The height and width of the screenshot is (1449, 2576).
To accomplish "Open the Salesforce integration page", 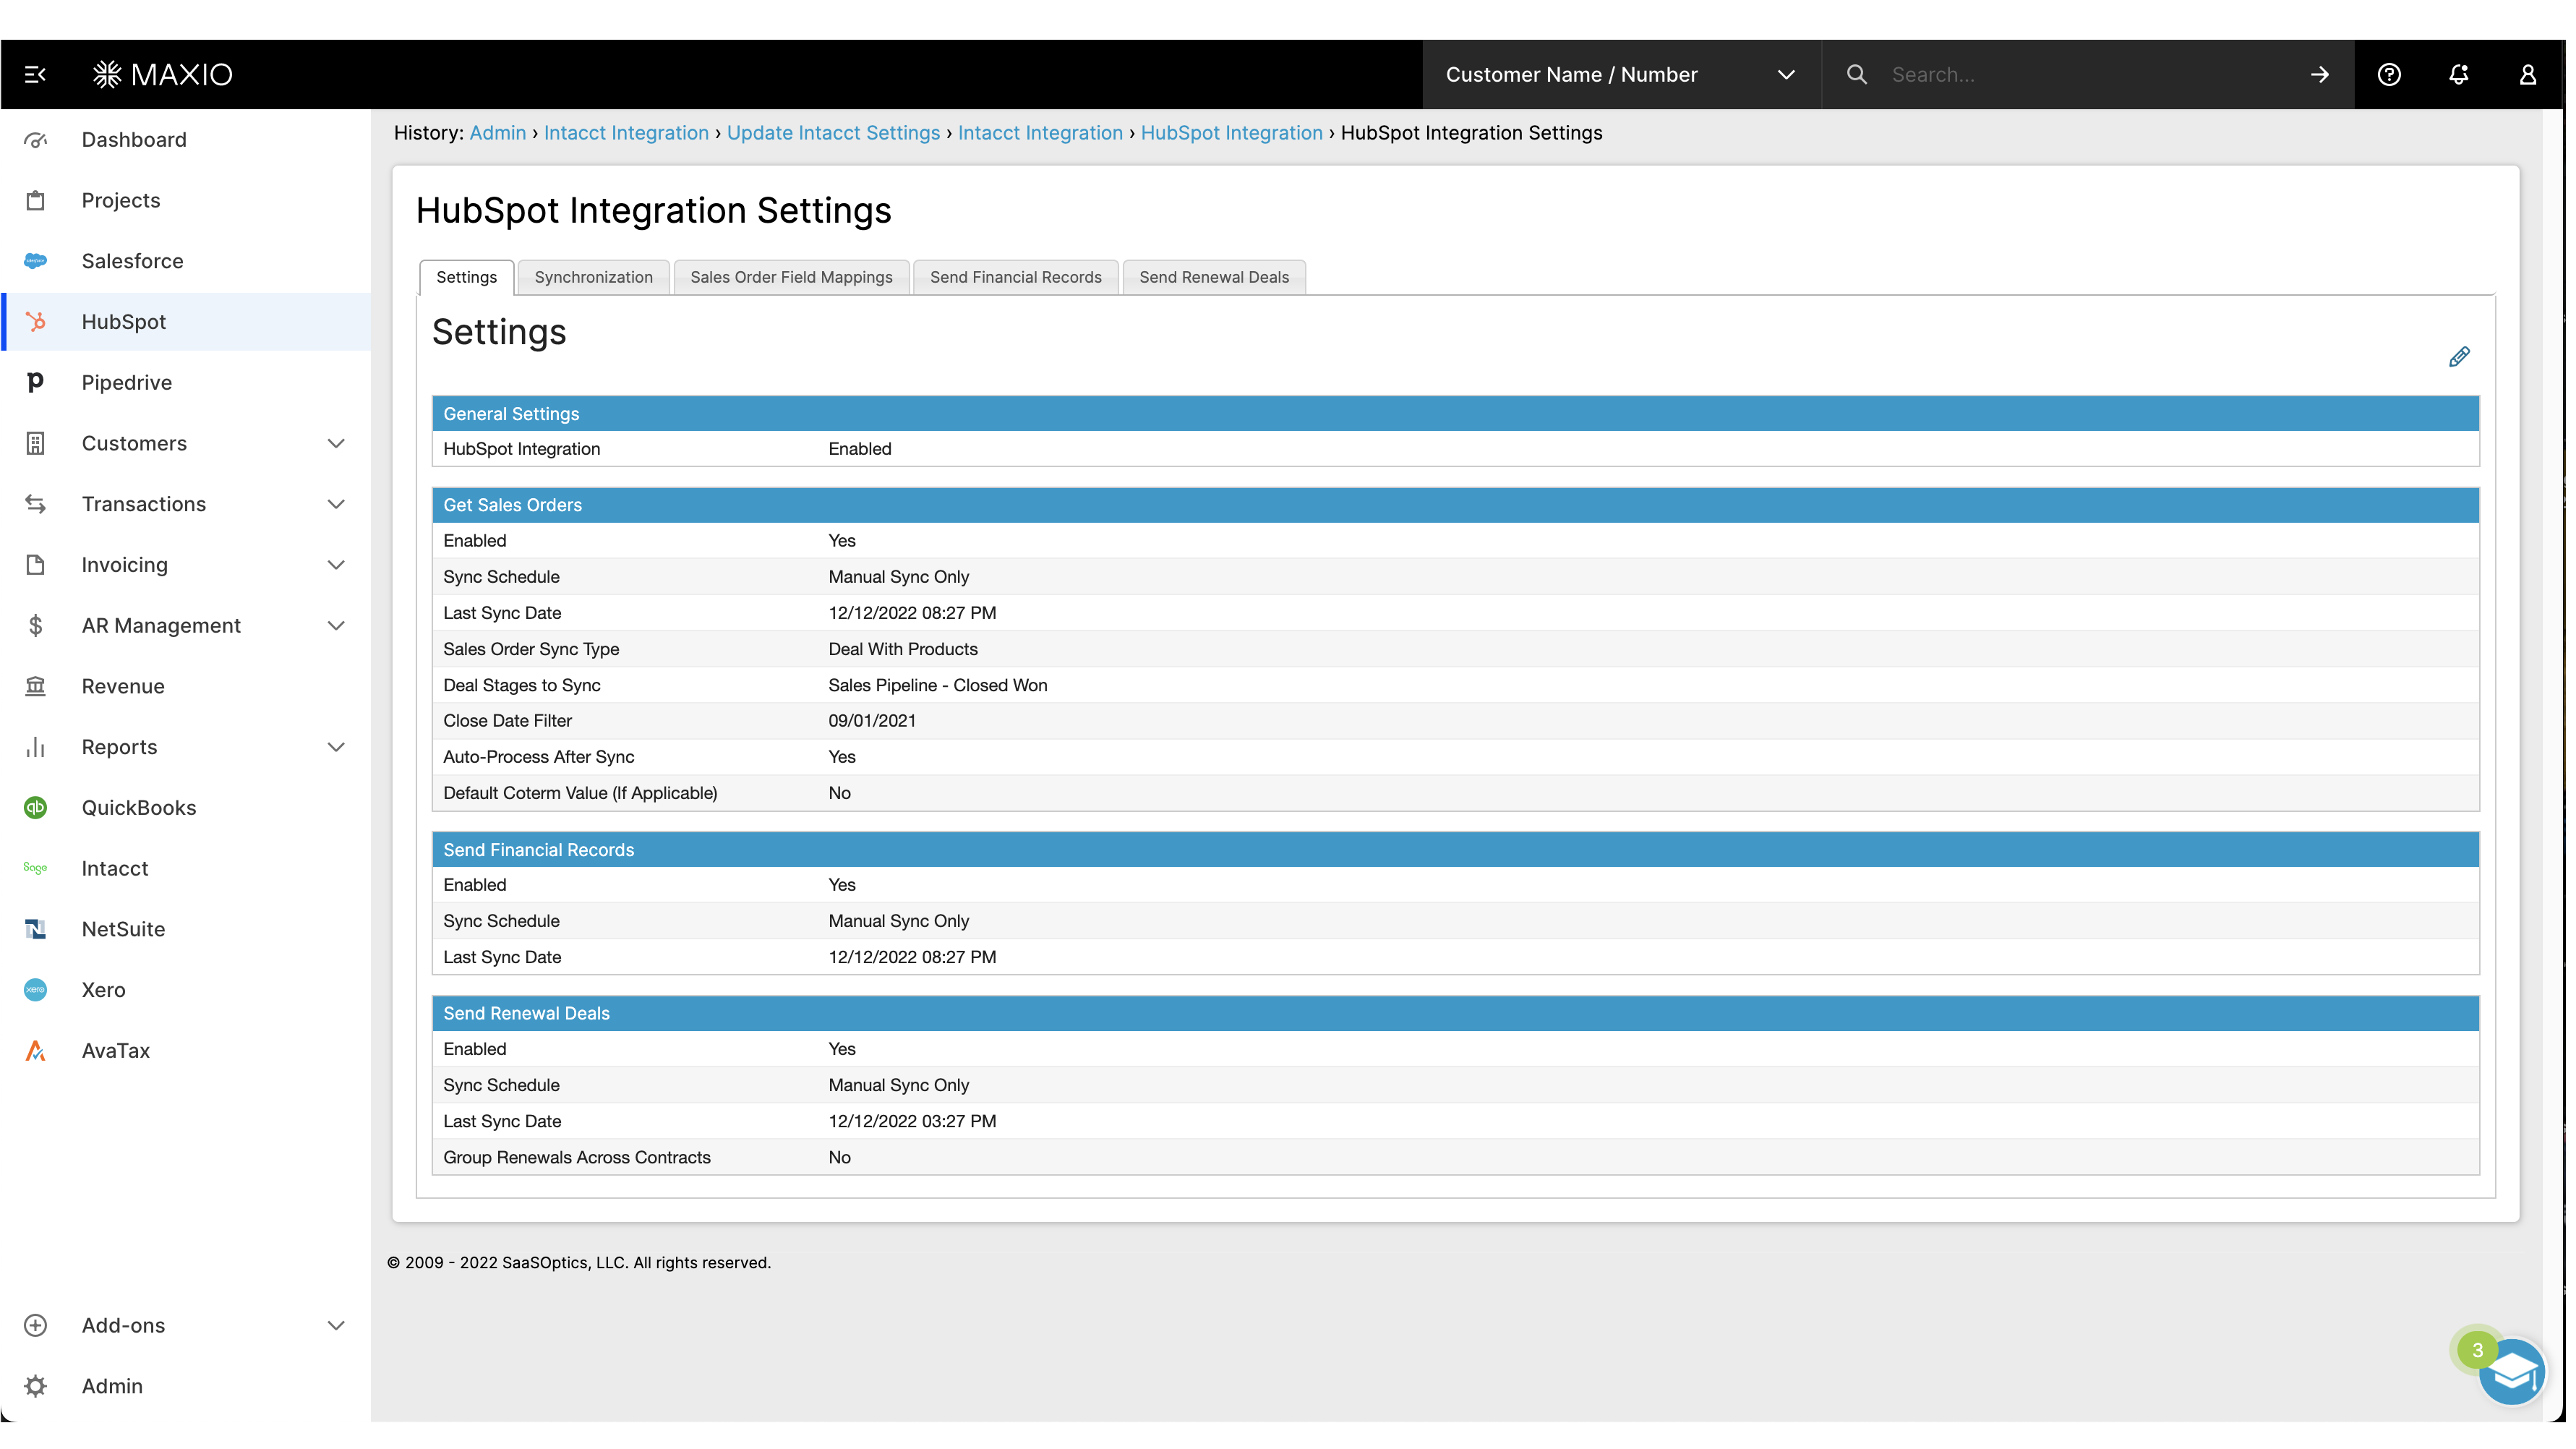I will pos(133,260).
